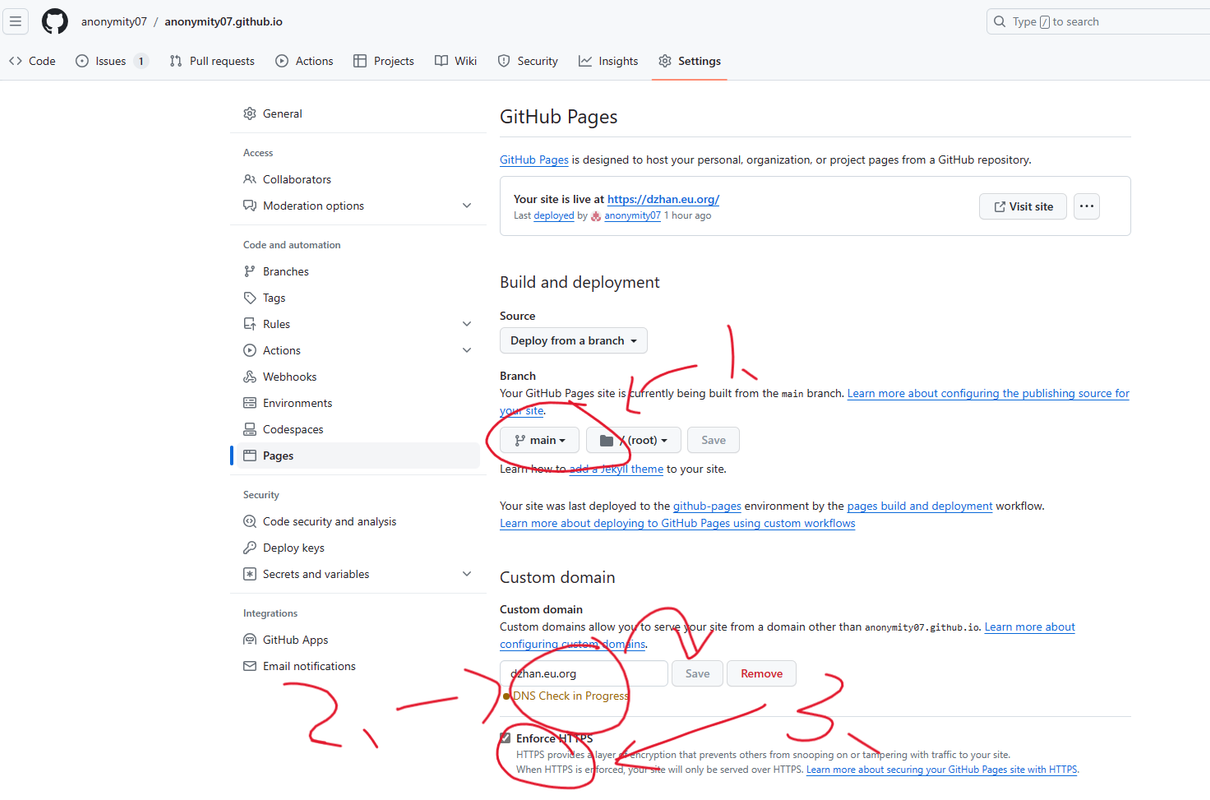The width and height of the screenshot is (1210, 800).
Task: Open the https://dzhan.eu.org/ link
Action: click(x=663, y=199)
